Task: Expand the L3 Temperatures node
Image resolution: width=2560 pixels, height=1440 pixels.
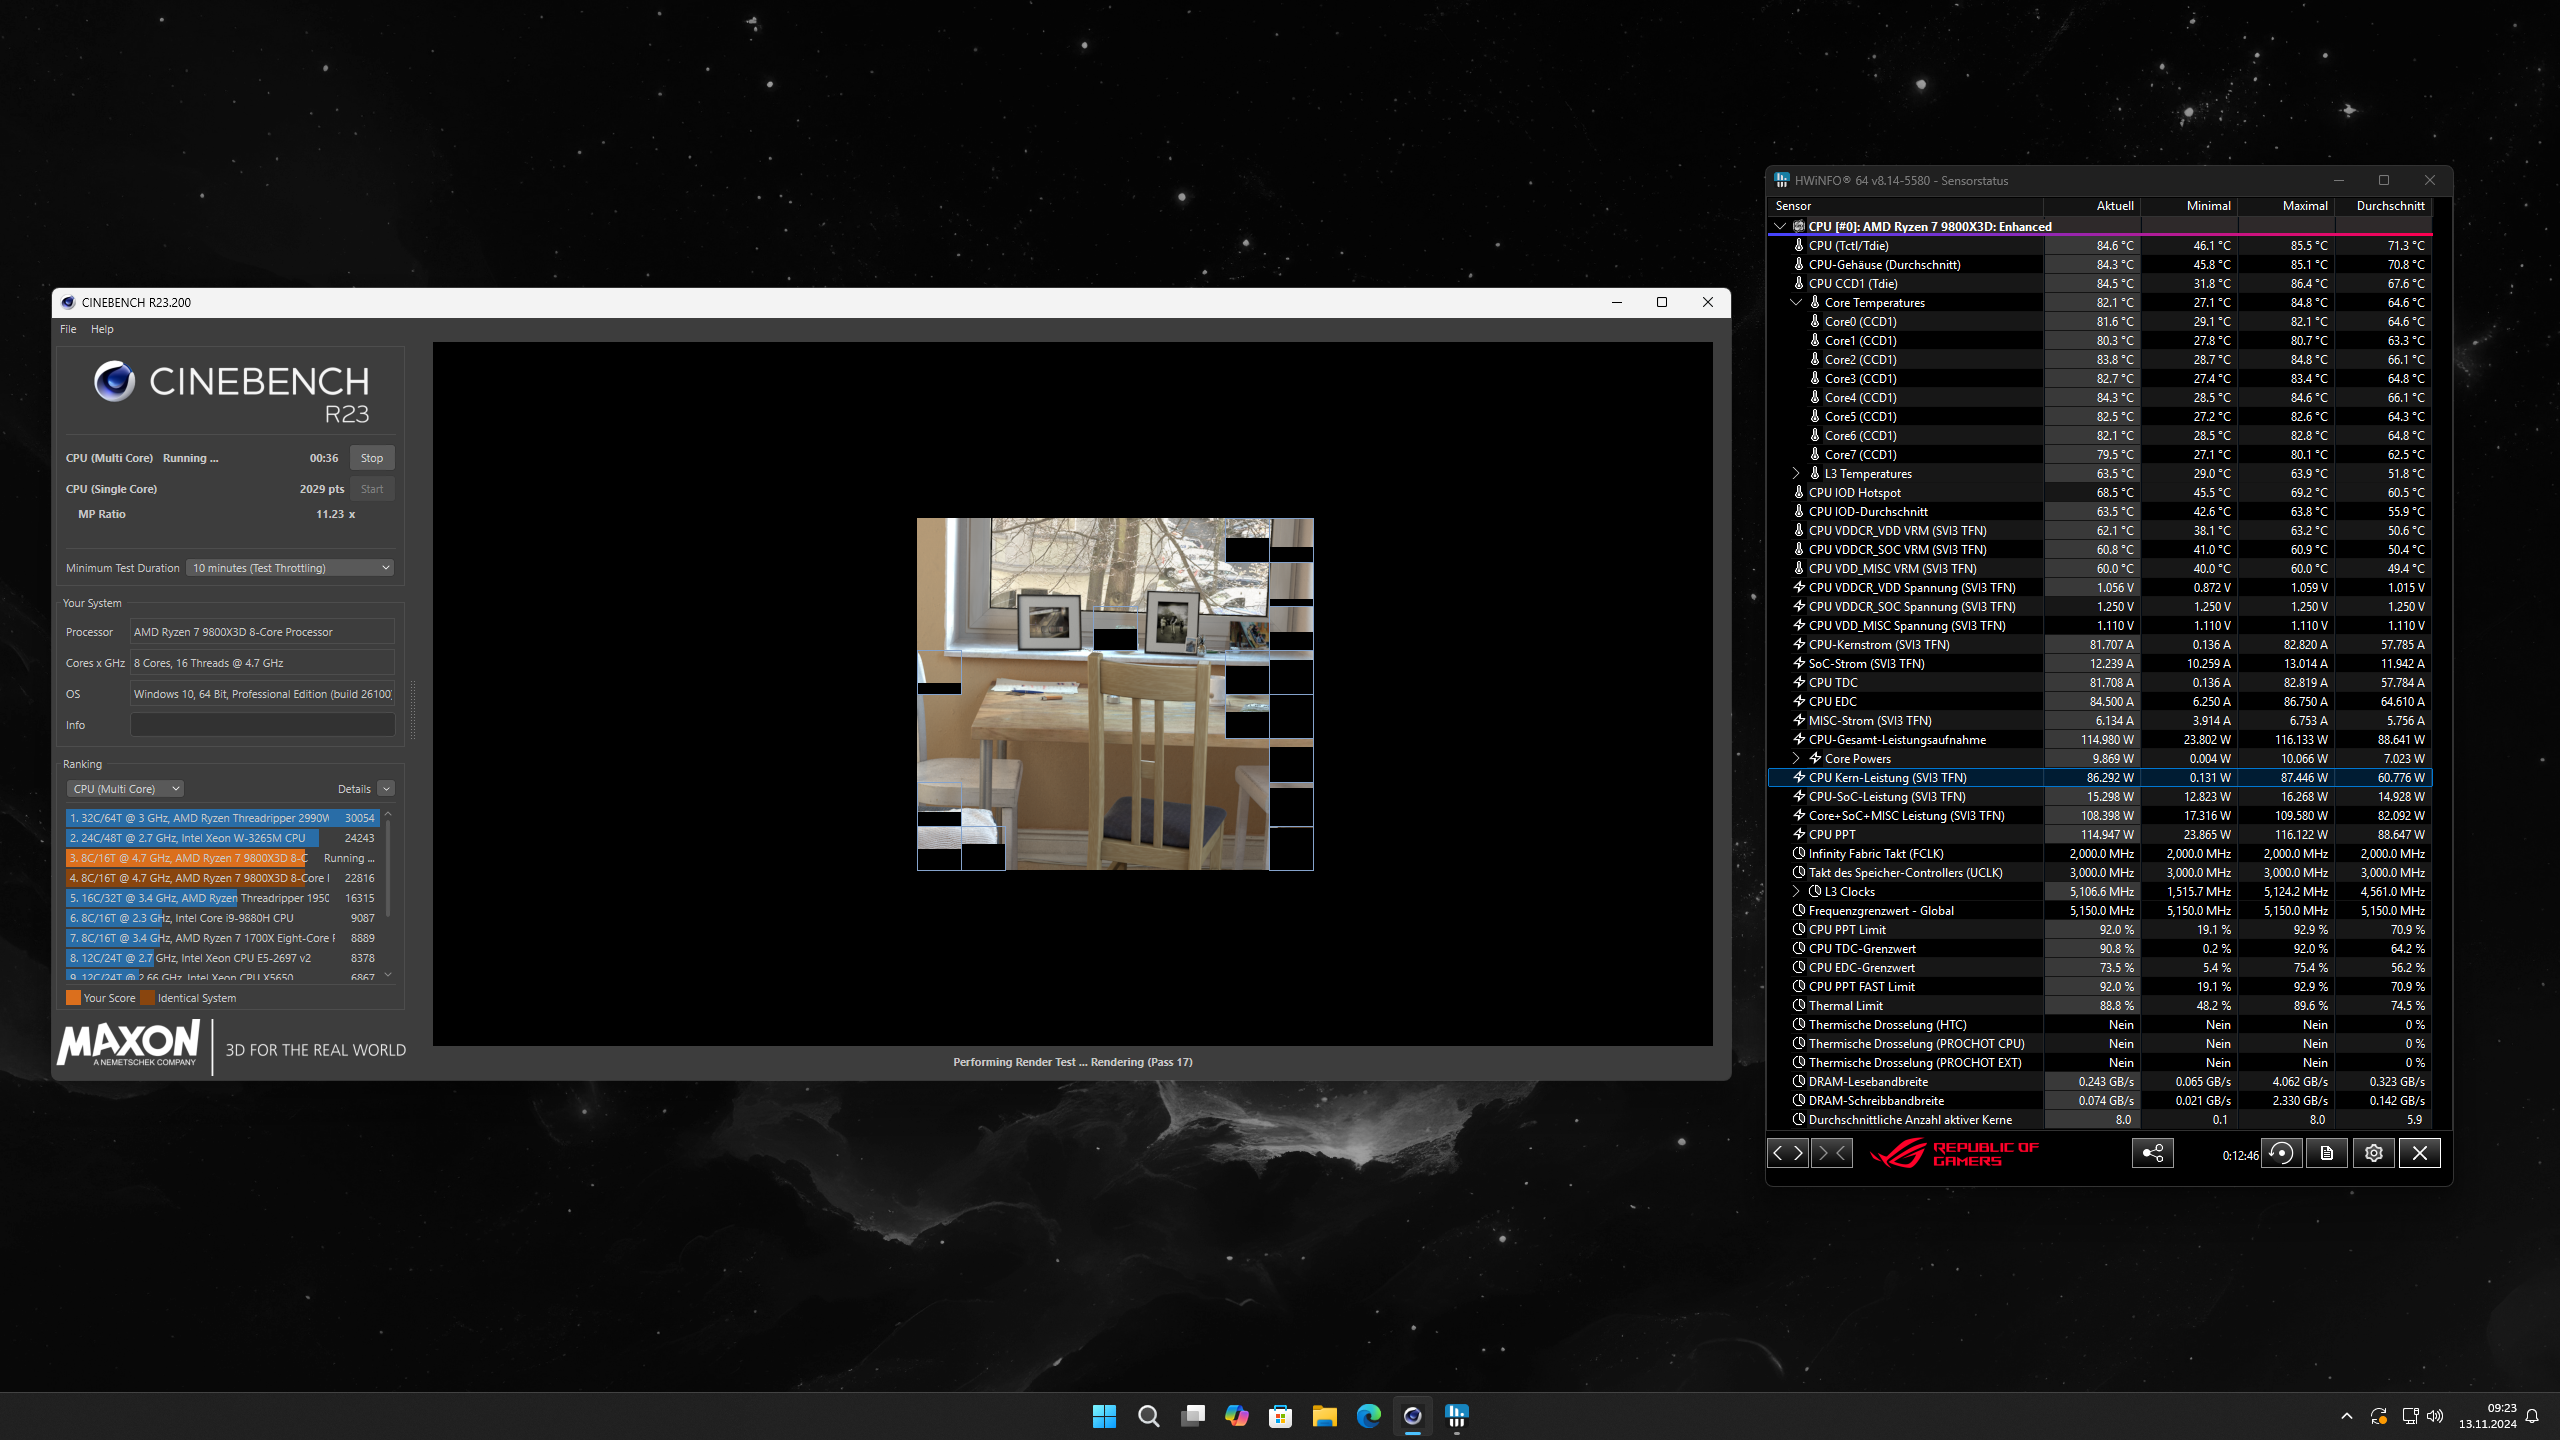Action: (1796, 473)
